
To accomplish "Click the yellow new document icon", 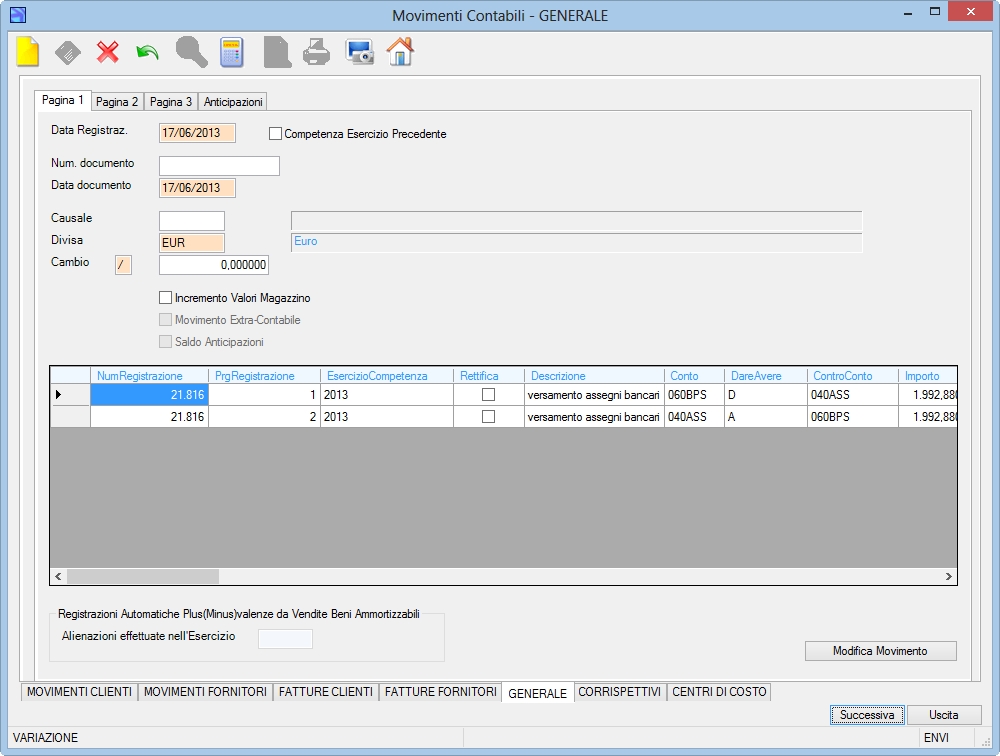I will (27, 52).
